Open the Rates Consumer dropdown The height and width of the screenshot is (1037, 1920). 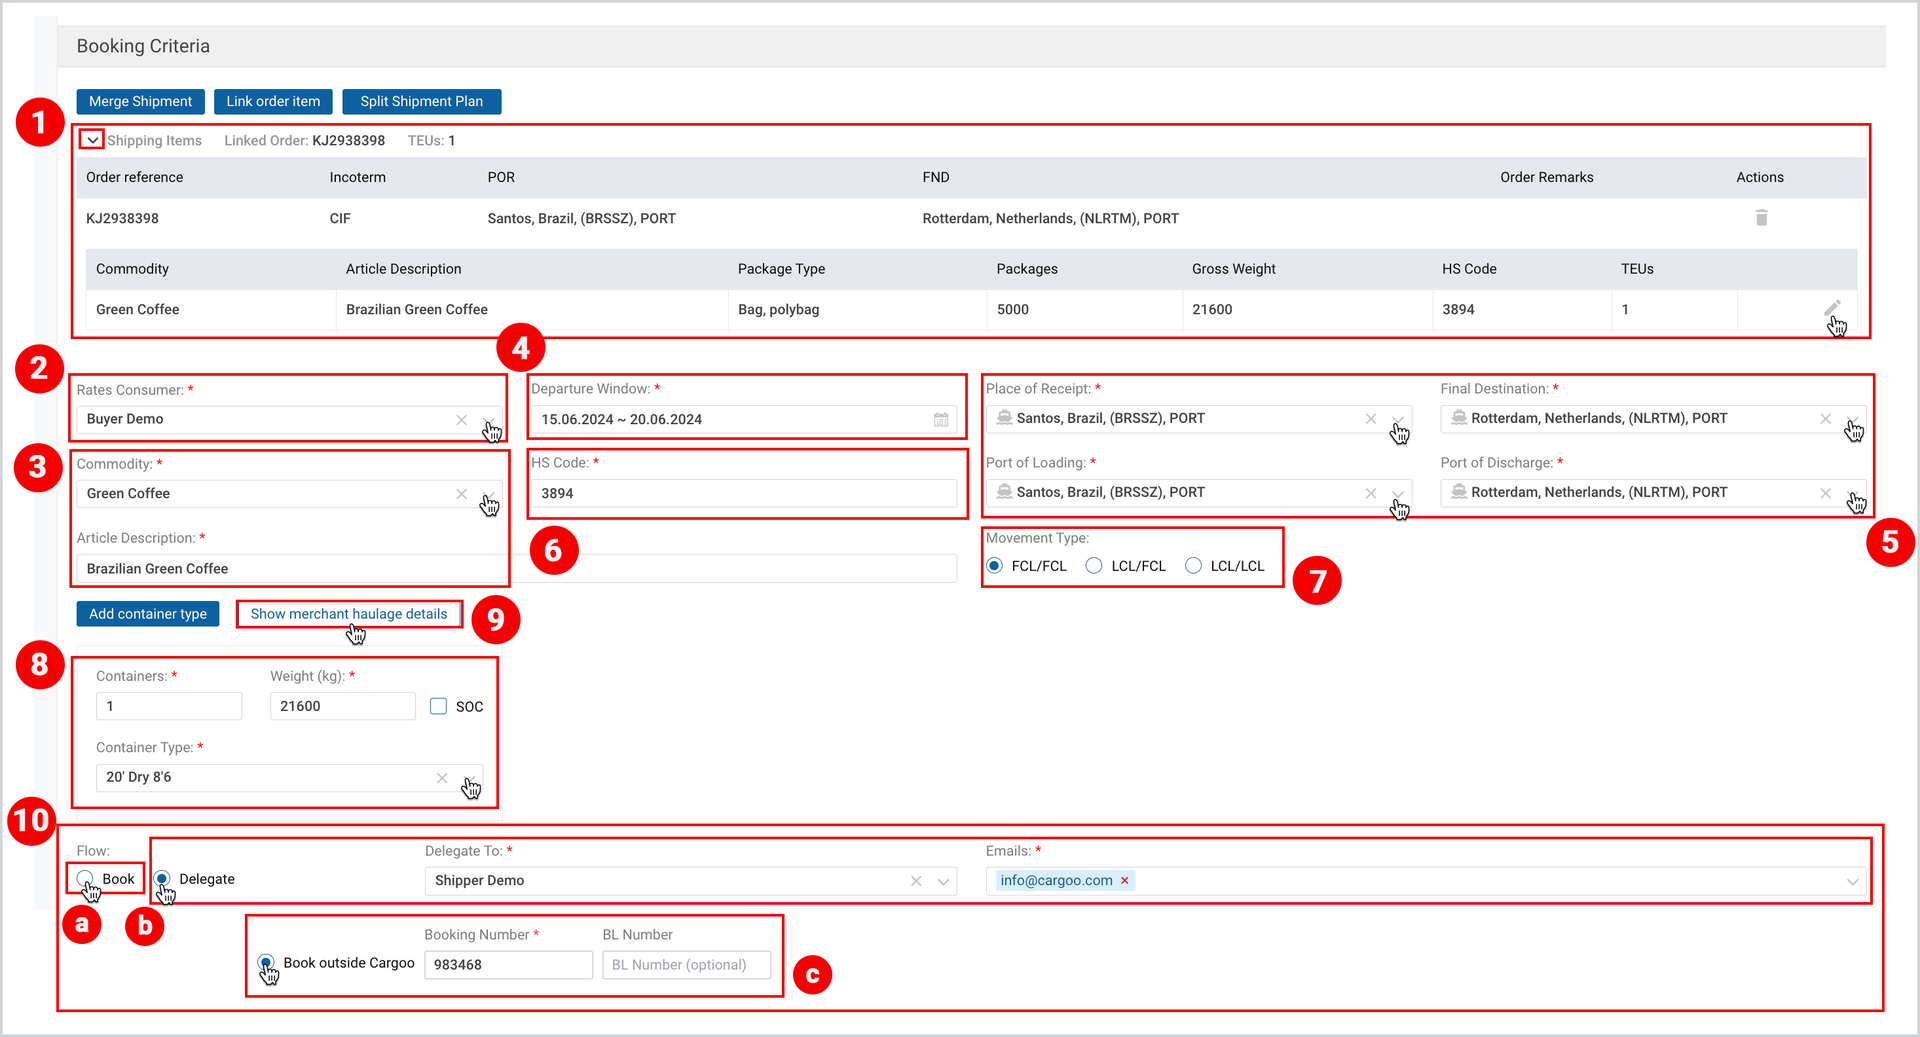tap(489, 420)
